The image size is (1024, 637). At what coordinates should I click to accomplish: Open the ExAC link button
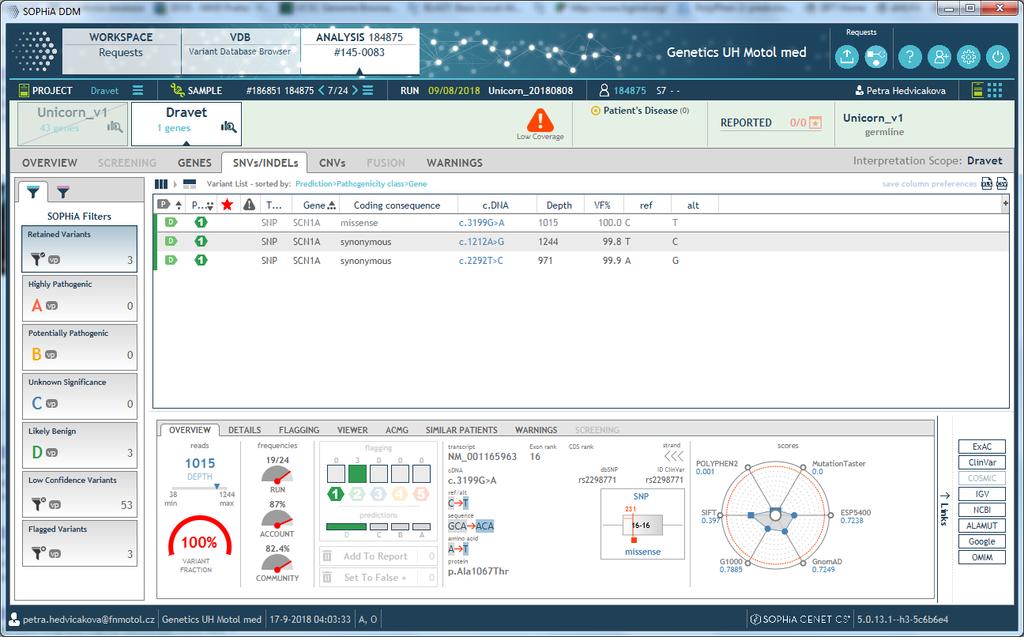point(982,447)
